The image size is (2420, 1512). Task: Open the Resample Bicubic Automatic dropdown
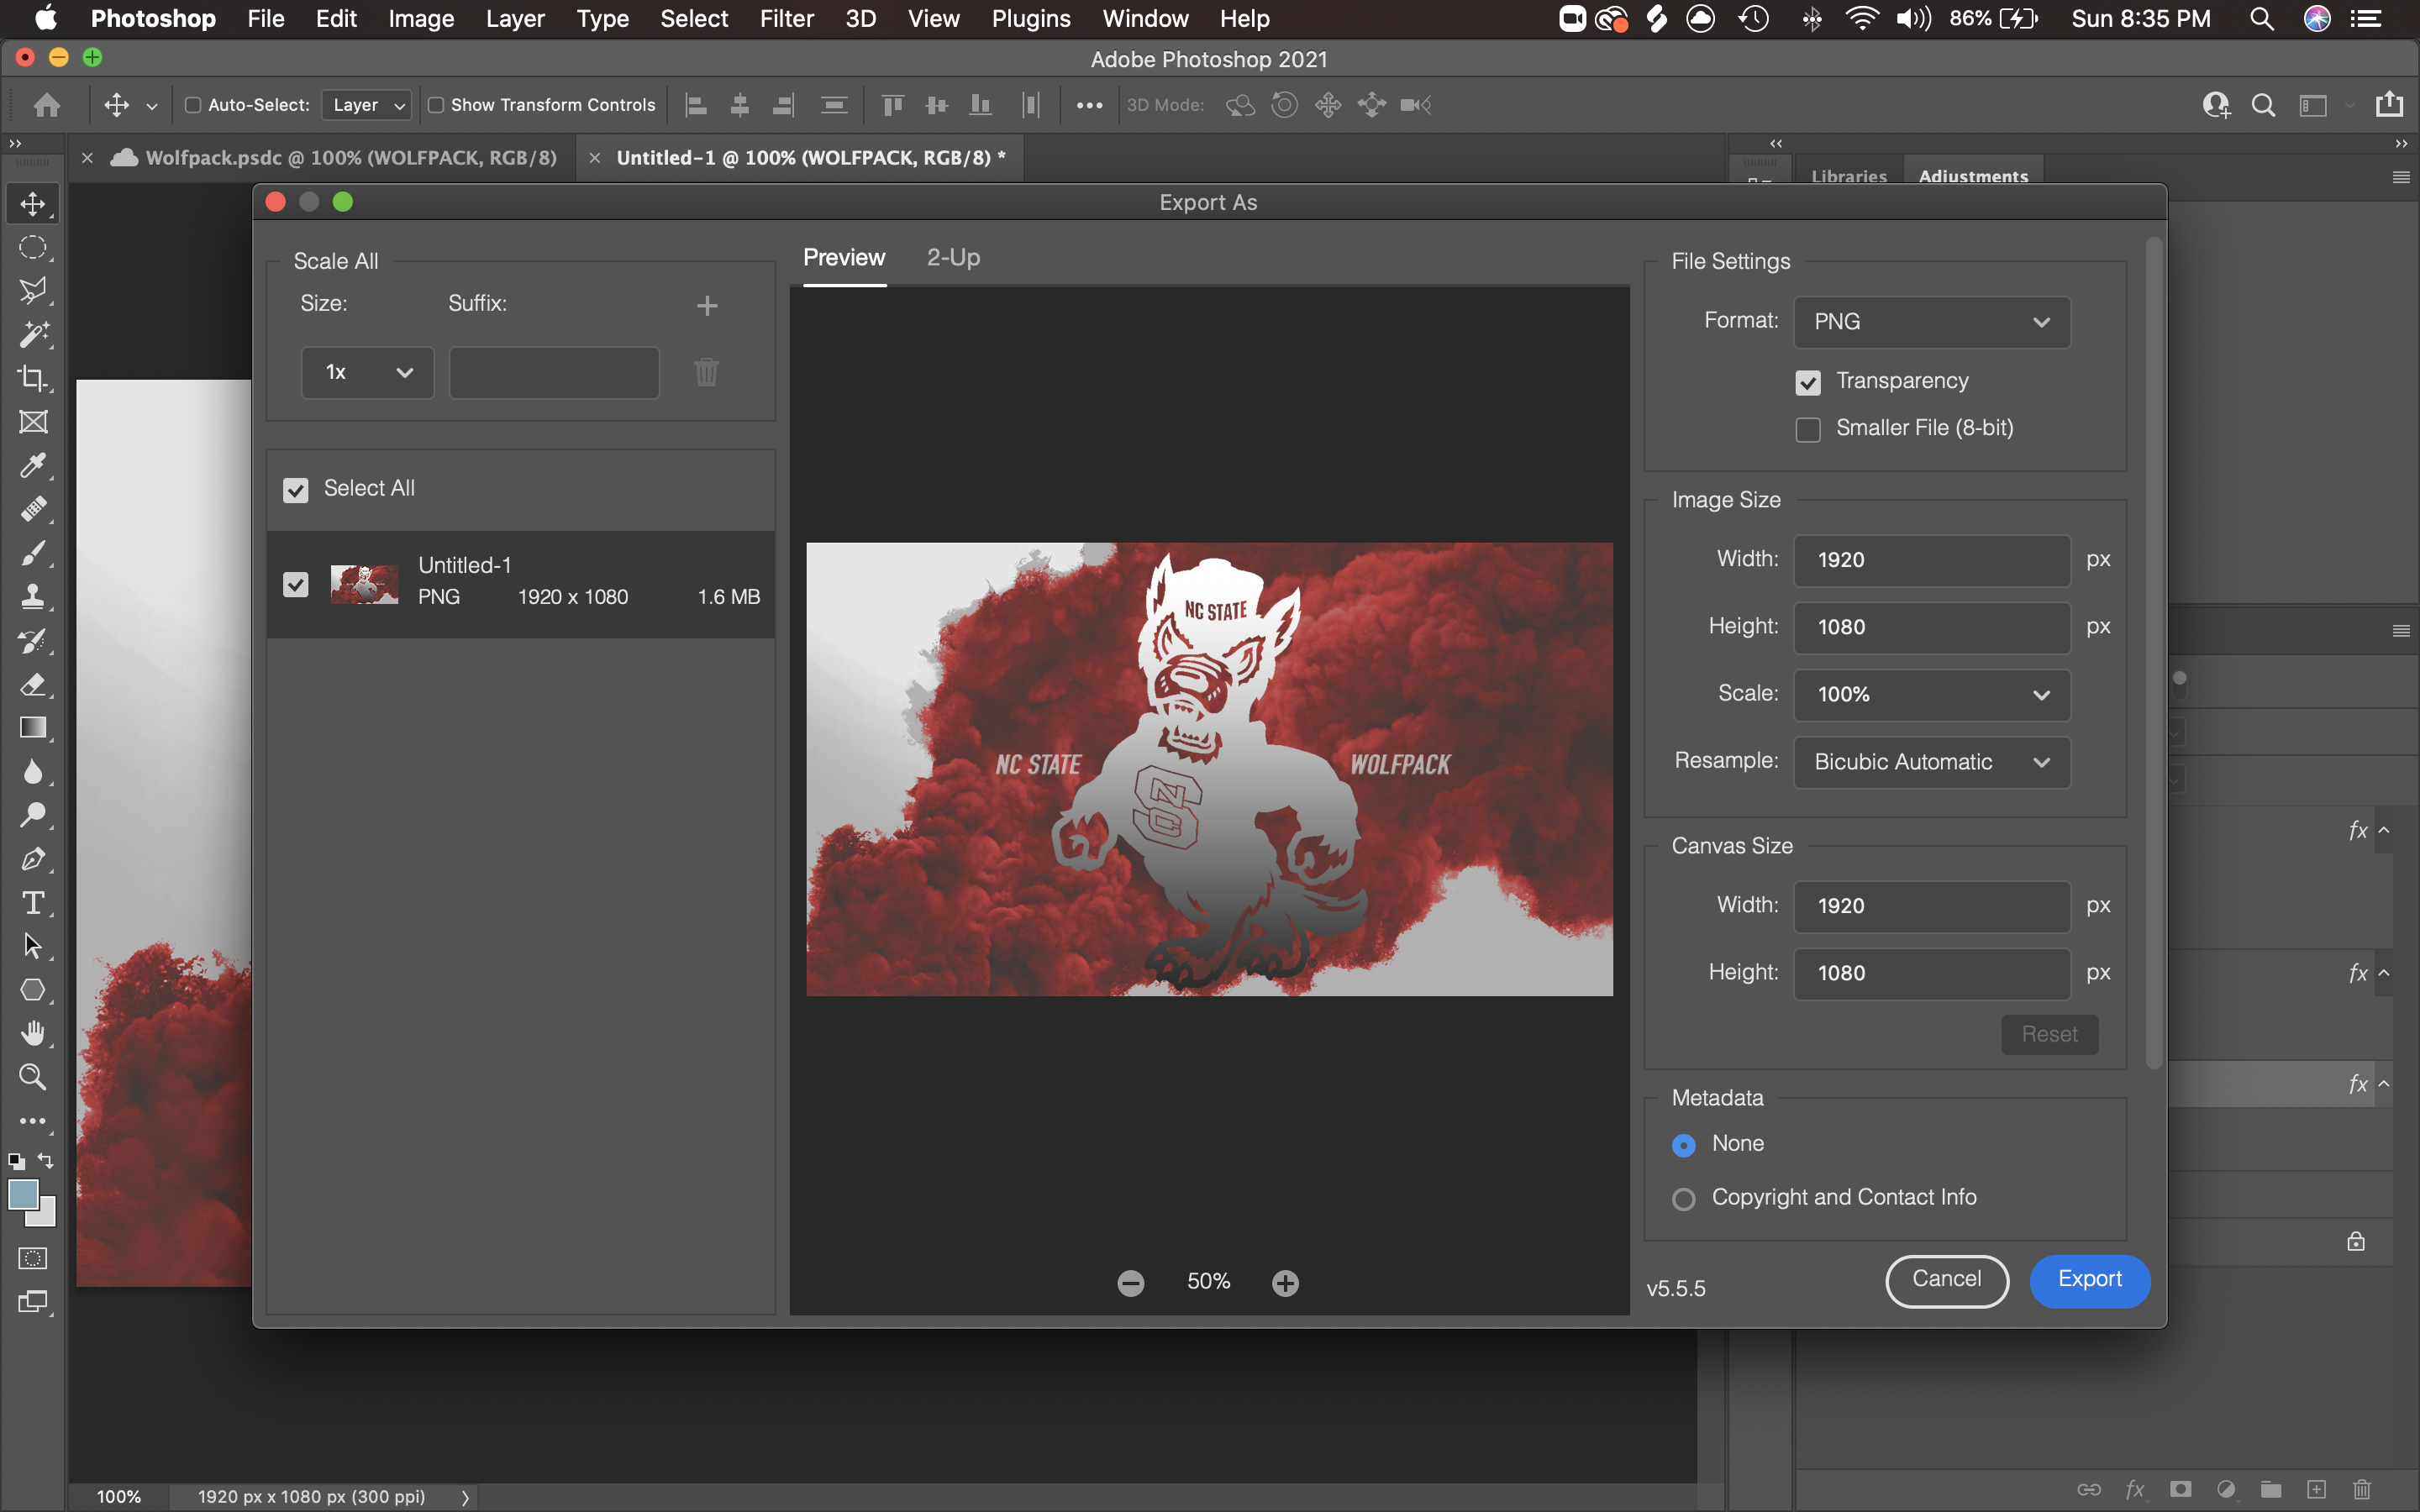1932,762
